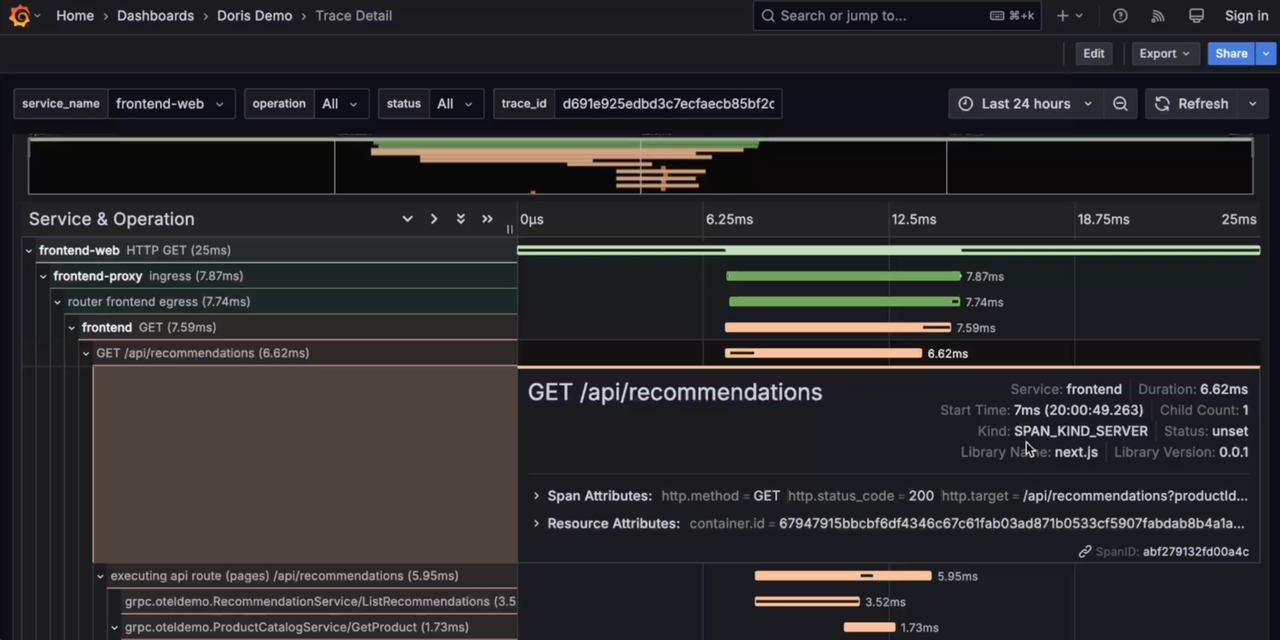
Task: Copy the SpanID via the chain link icon
Action: click(1084, 551)
